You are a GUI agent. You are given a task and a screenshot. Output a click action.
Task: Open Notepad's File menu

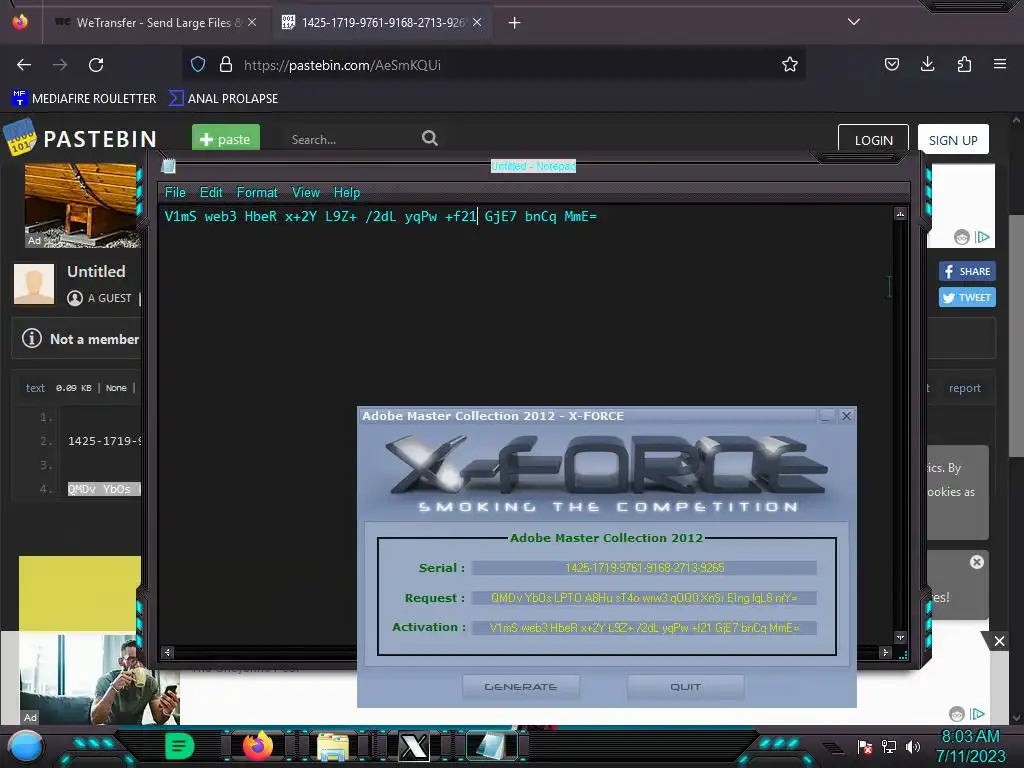pyautogui.click(x=175, y=193)
